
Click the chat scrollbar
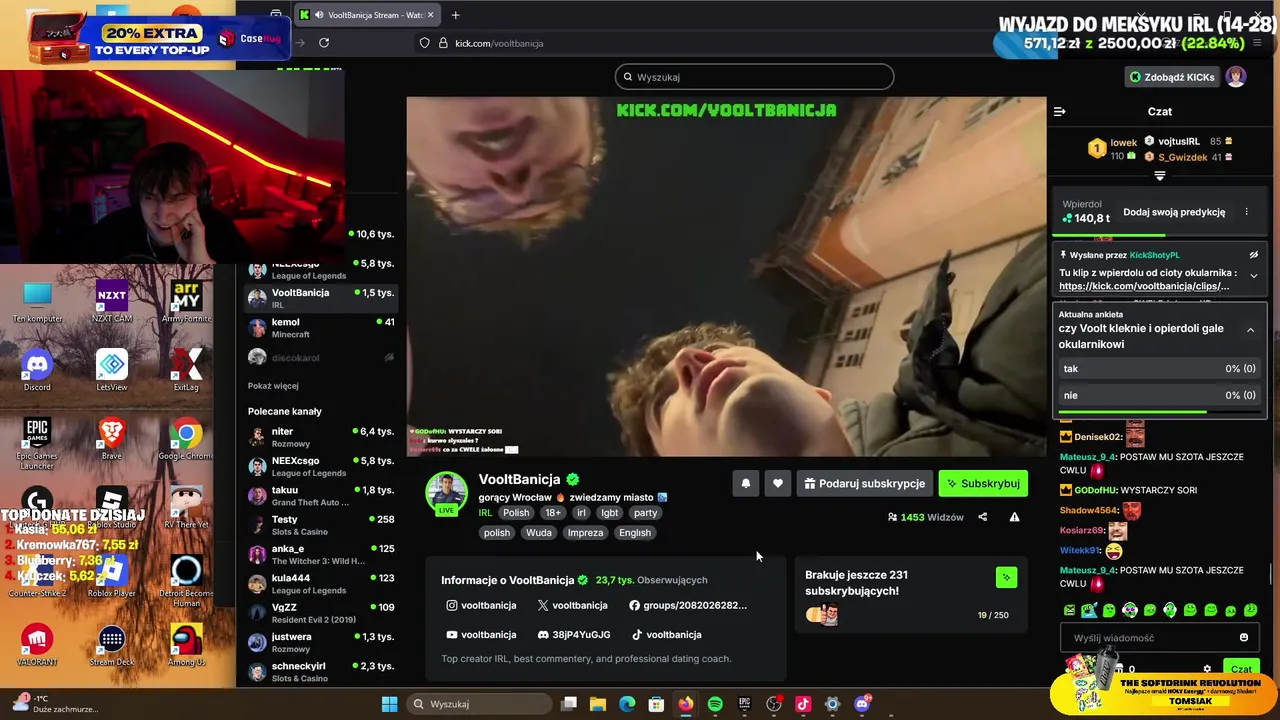pyautogui.click(x=1271, y=575)
